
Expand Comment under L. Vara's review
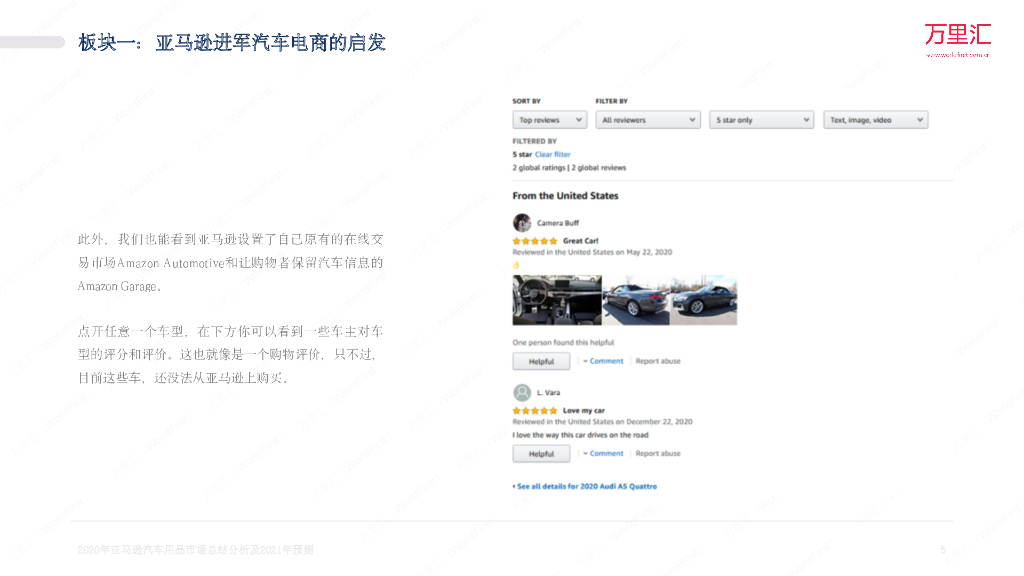(x=605, y=453)
